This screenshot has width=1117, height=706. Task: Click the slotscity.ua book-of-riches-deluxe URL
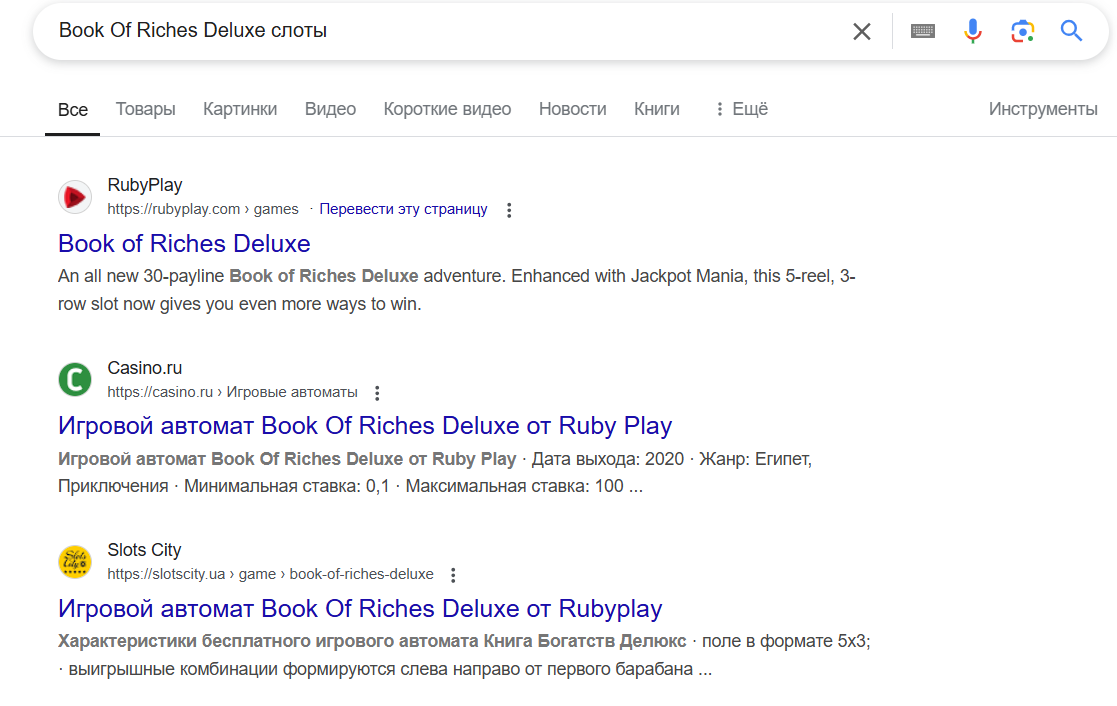pos(271,574)
